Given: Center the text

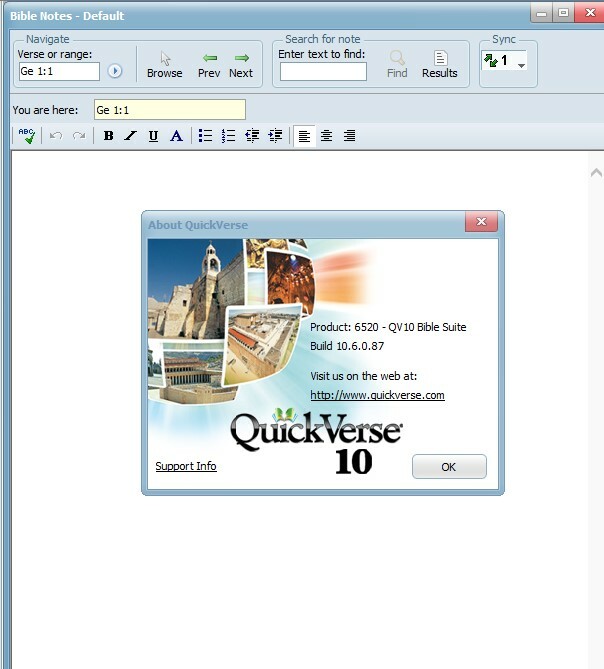Looking at the screenshot, I should pos(327,136).
